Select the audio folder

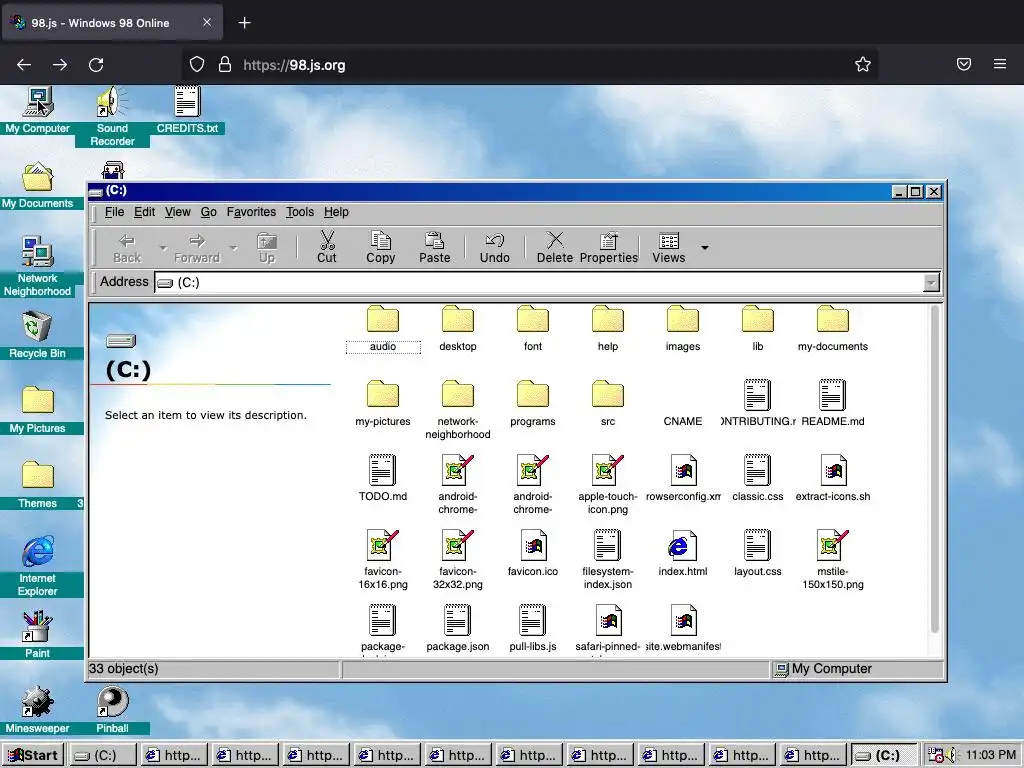point(383,329)
